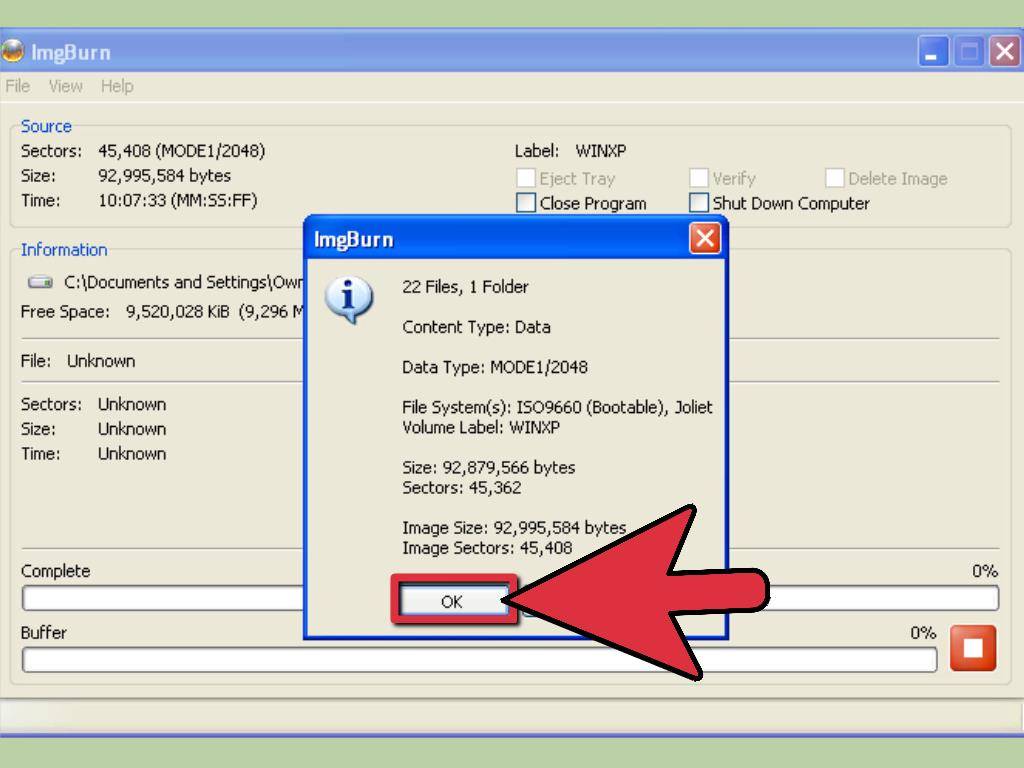Close the ImgBurn information dialog

[x=706, y=238]
